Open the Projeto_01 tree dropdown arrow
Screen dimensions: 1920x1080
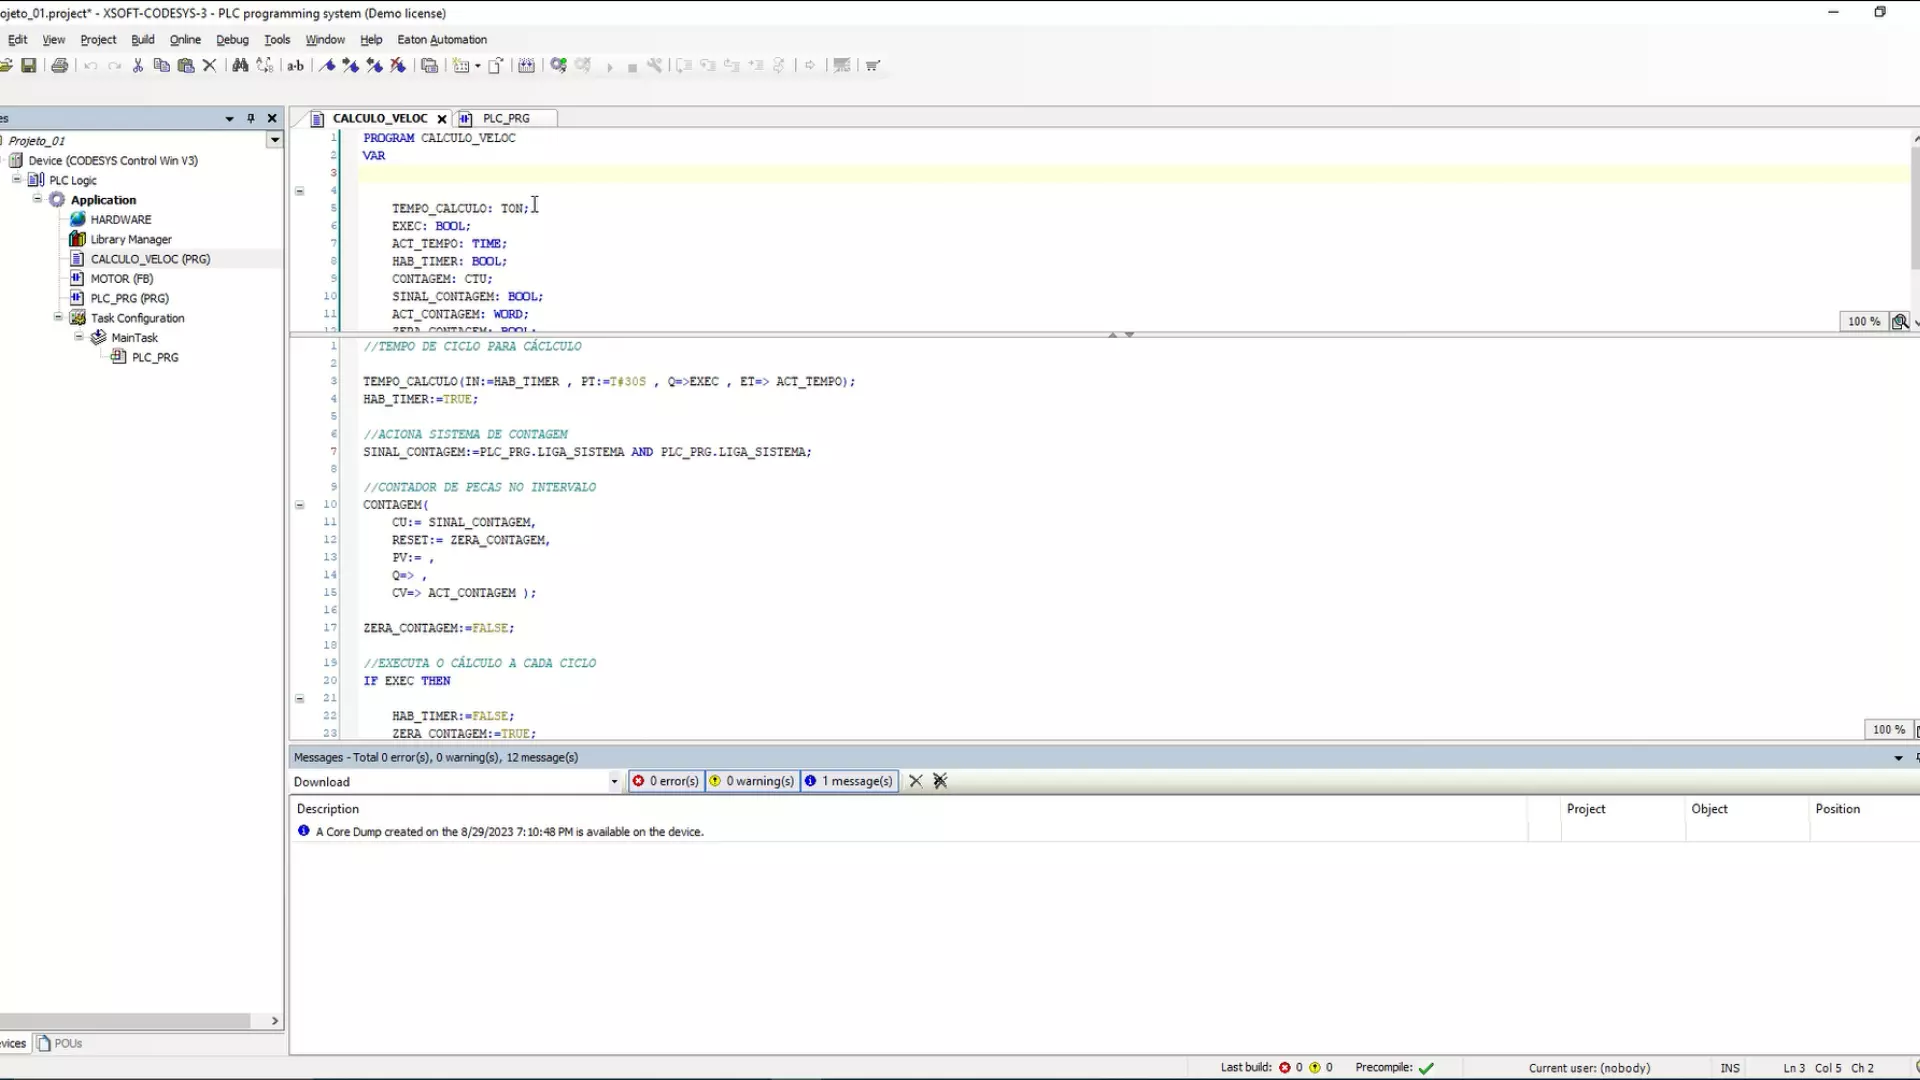(x=274, y=140)
